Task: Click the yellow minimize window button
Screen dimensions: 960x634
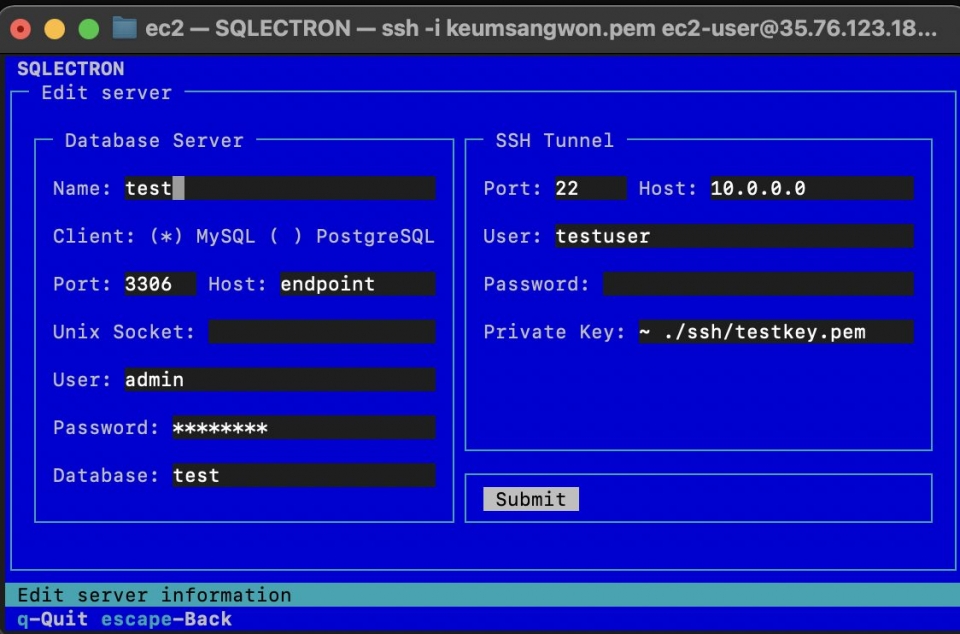Action: (x=54, y=28)
